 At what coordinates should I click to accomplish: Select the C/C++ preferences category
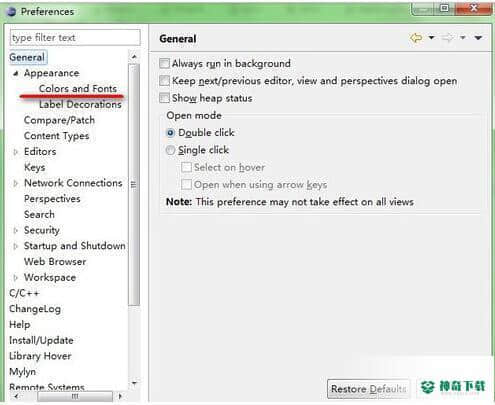coord(24,293)
